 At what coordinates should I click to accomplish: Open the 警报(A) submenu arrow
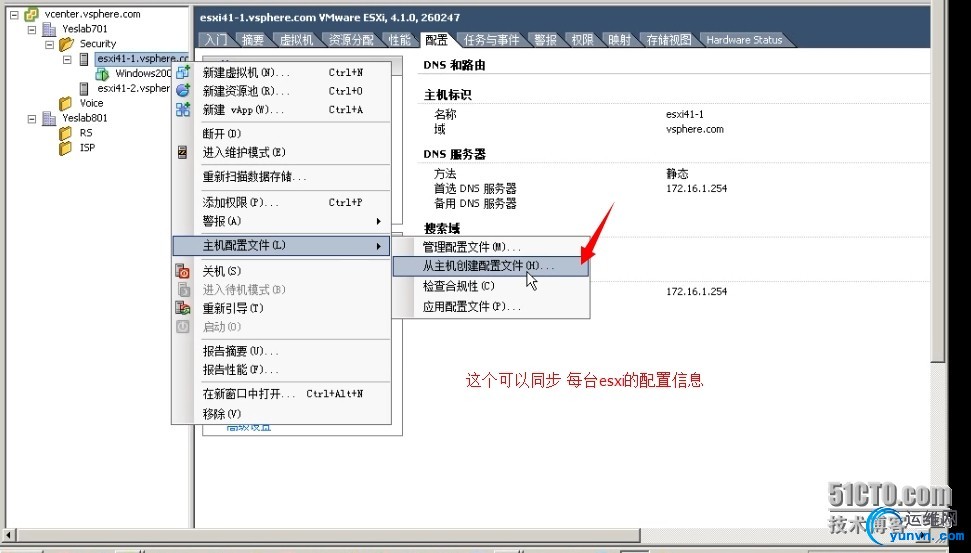point(378,221)
